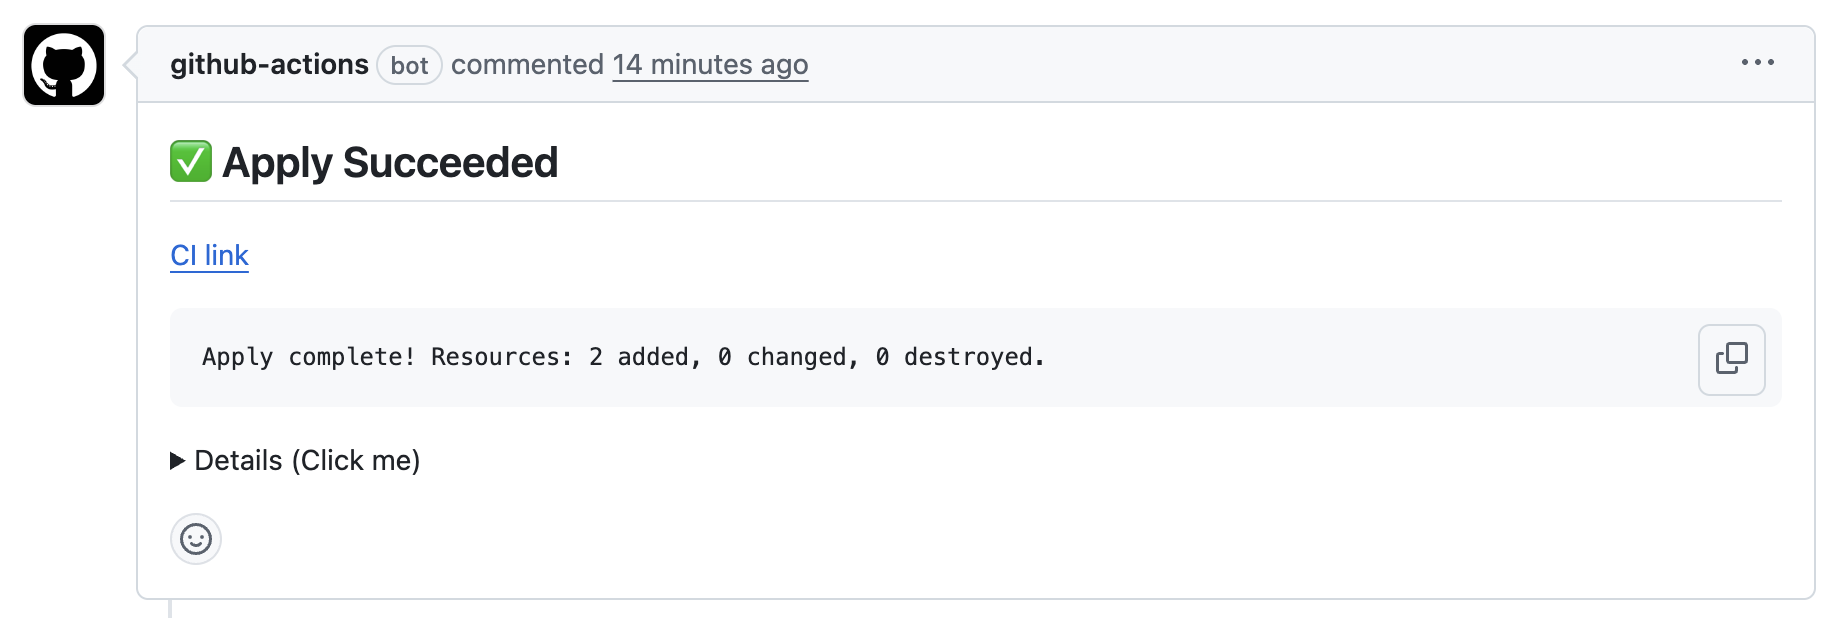Screen dimensions: 1840x618
Task: Open the add reaction smiley picker
Action: point(196,539)
